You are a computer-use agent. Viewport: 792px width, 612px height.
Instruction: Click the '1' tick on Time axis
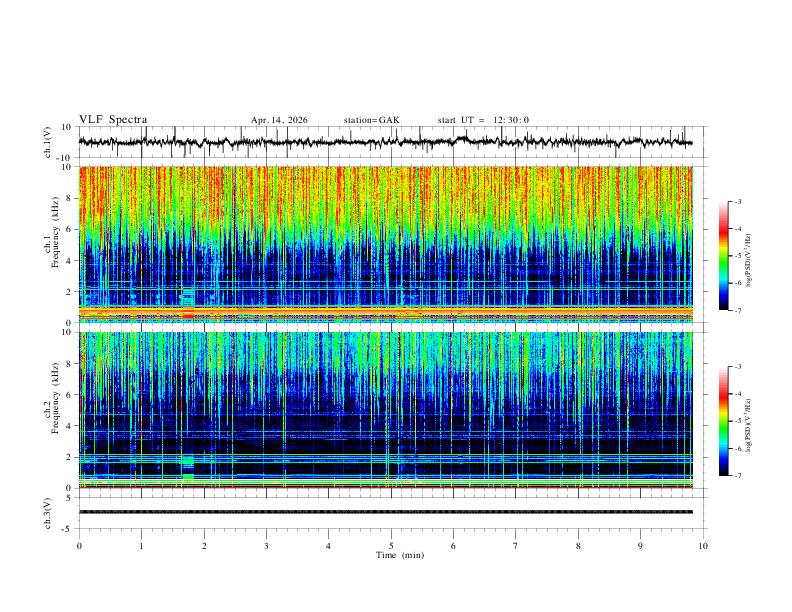point(141,546)
